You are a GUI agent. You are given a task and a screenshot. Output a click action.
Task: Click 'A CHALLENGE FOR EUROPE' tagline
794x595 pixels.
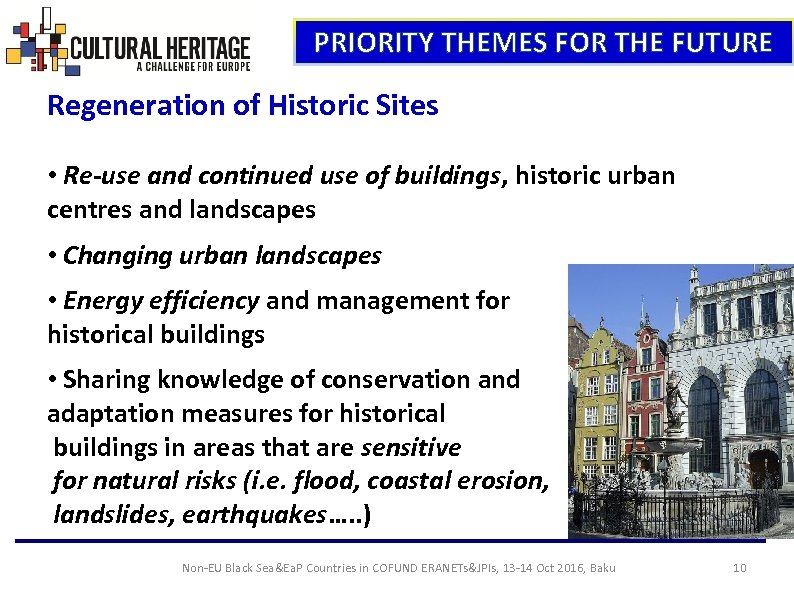(193, 66)
